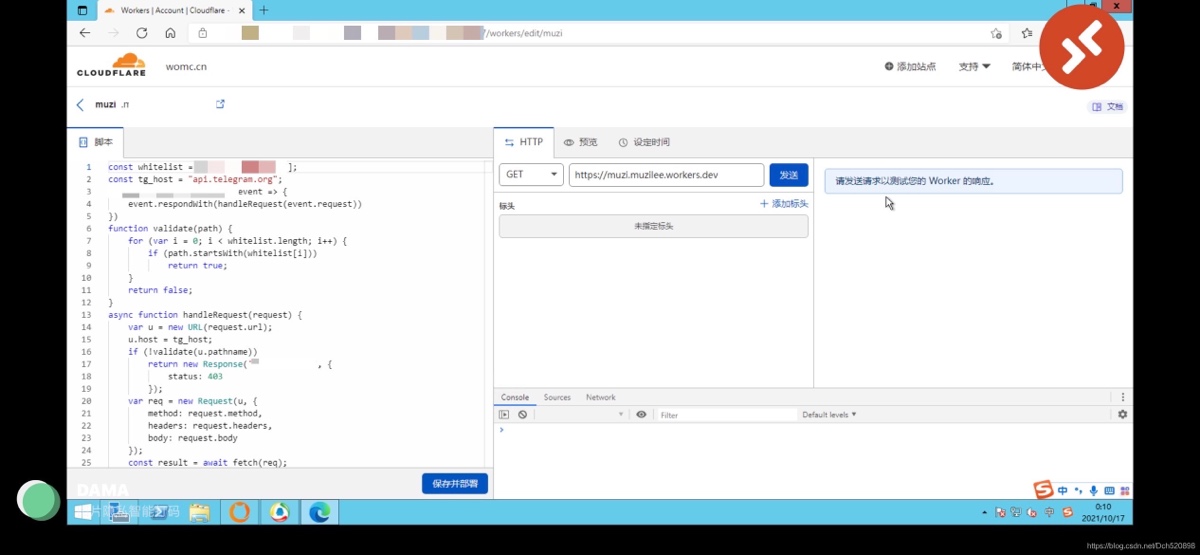
Task: Click the tab actions menu icon
Action: point(82,10)
